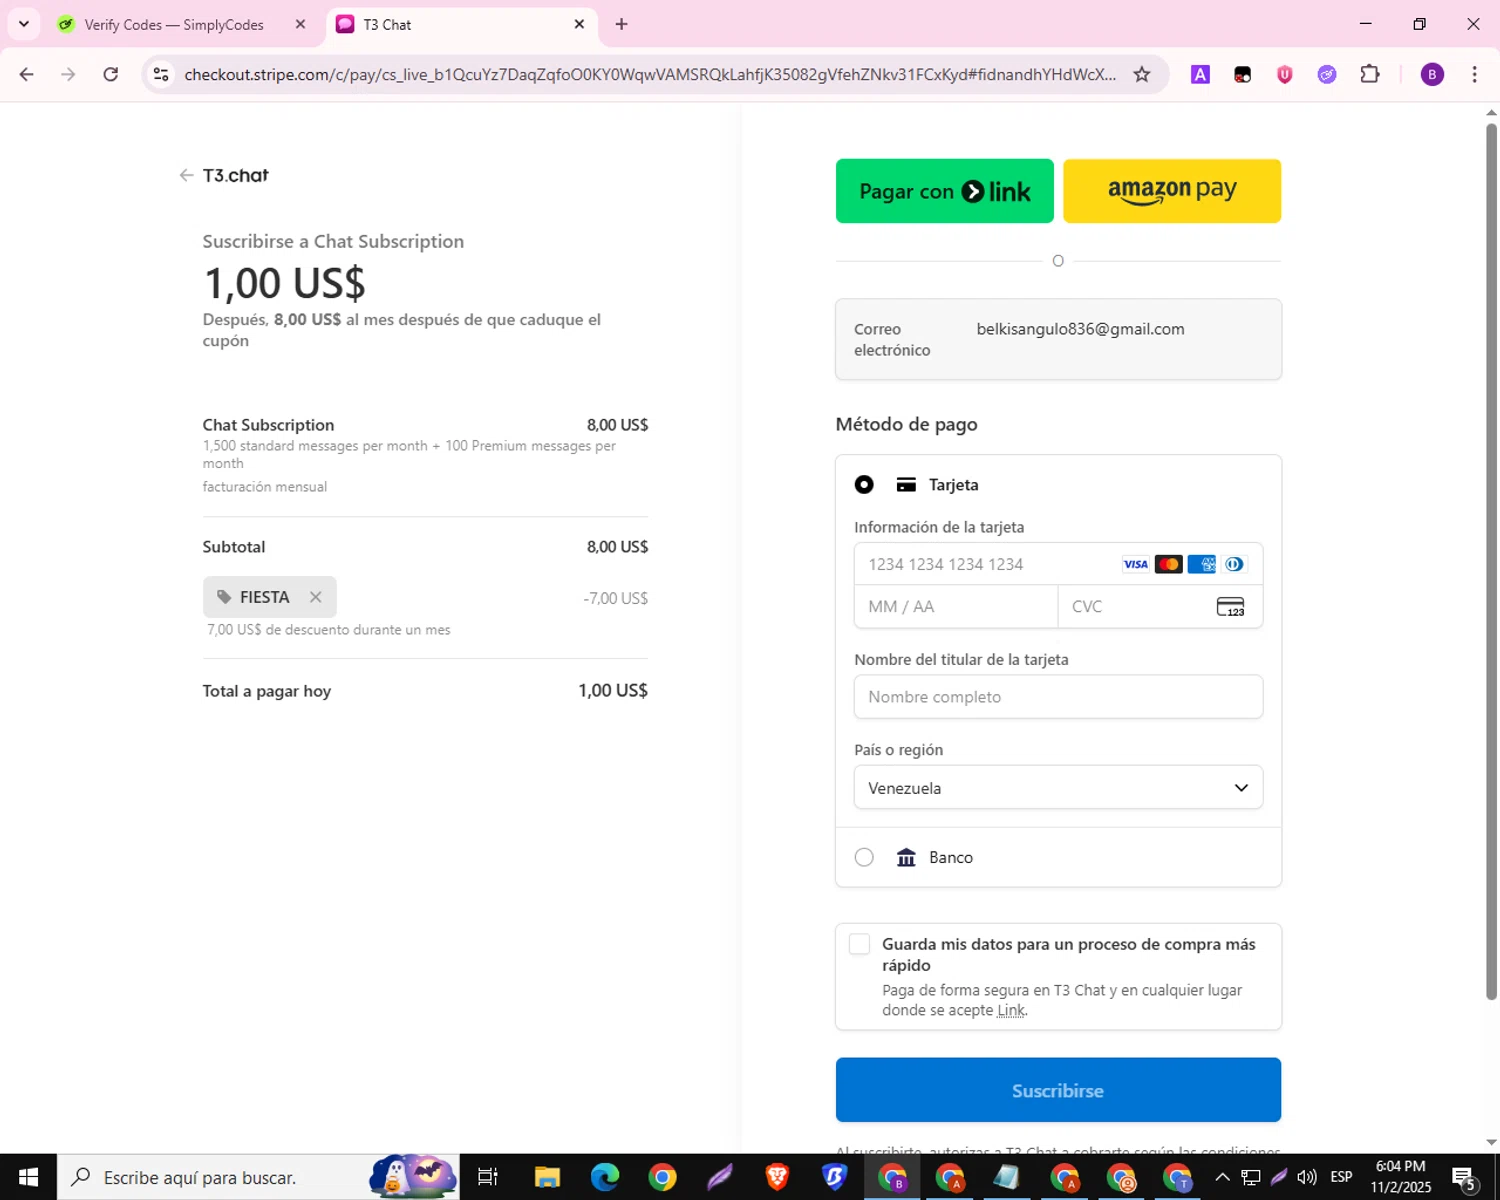Check the save my data checkbox
This screenshot has height=1200, width=1500.
pos(859,944)
